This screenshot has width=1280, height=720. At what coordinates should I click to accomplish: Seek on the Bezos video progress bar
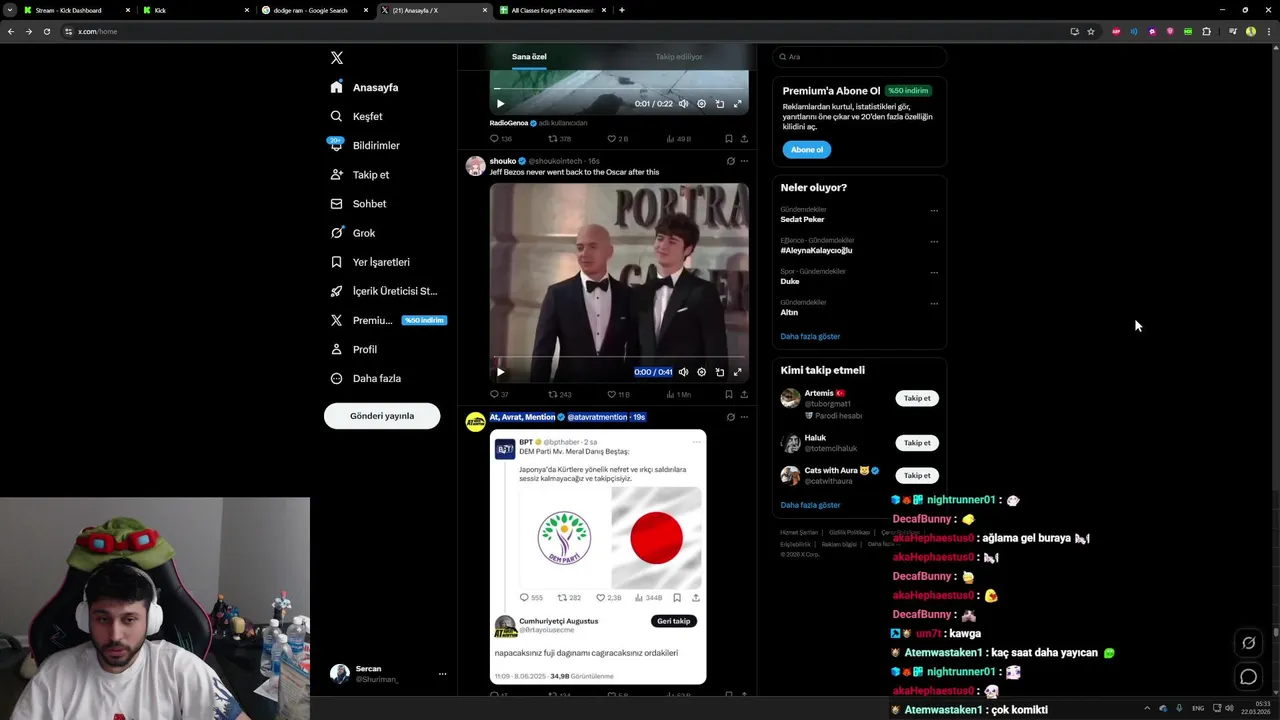point(619,357)
